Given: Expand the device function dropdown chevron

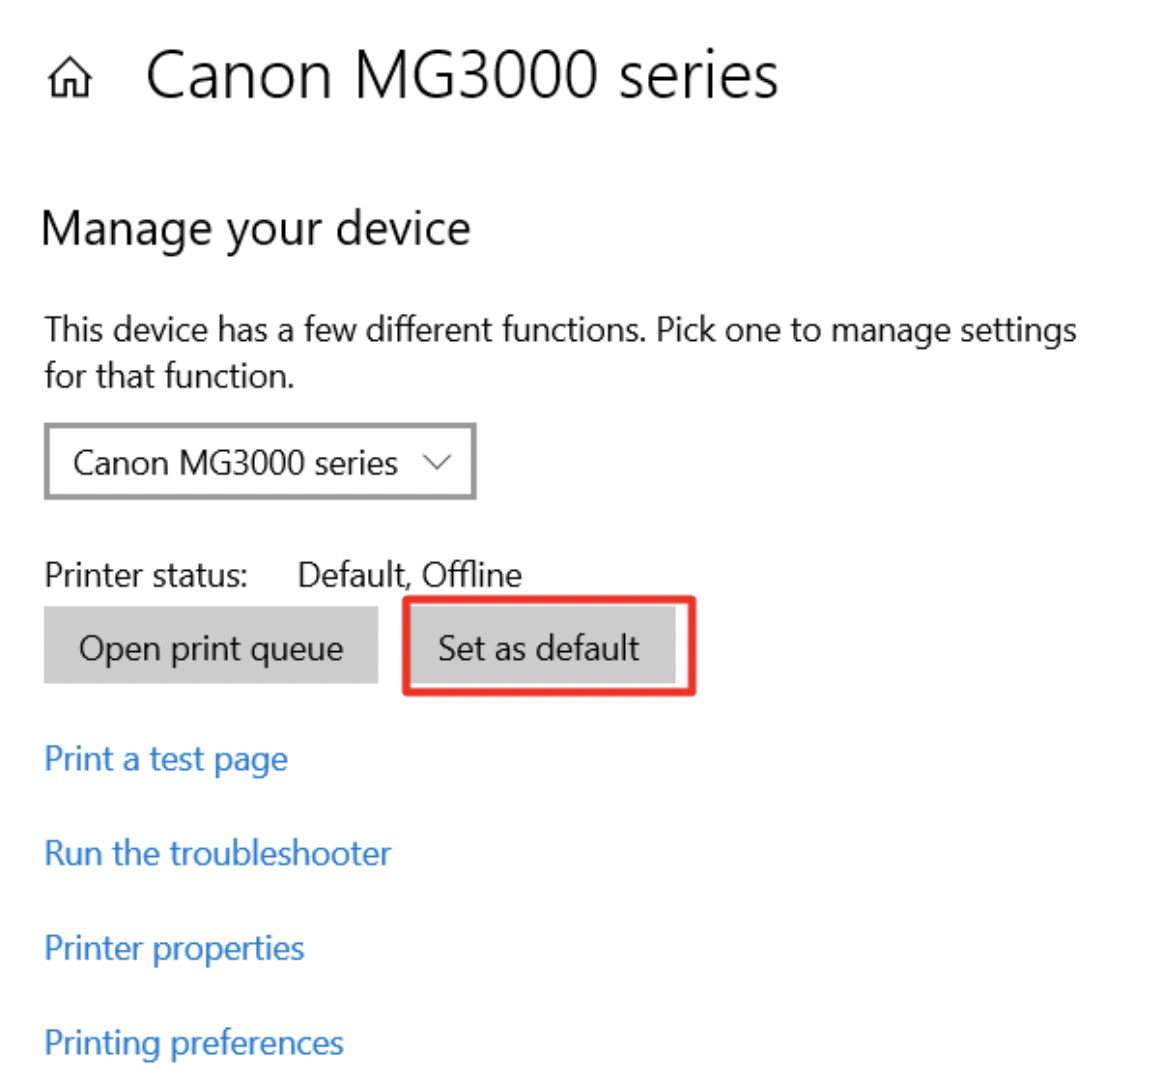Looking at the screenshot, I should pyautogui.click(x=437, y=462).
